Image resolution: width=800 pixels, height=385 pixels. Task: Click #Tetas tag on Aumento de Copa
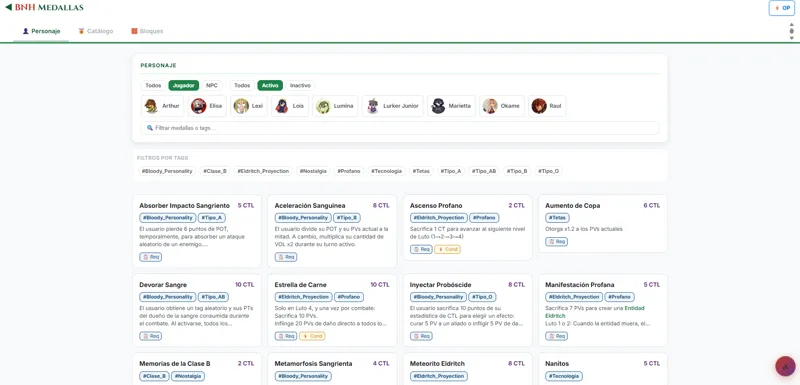point(557,218)
